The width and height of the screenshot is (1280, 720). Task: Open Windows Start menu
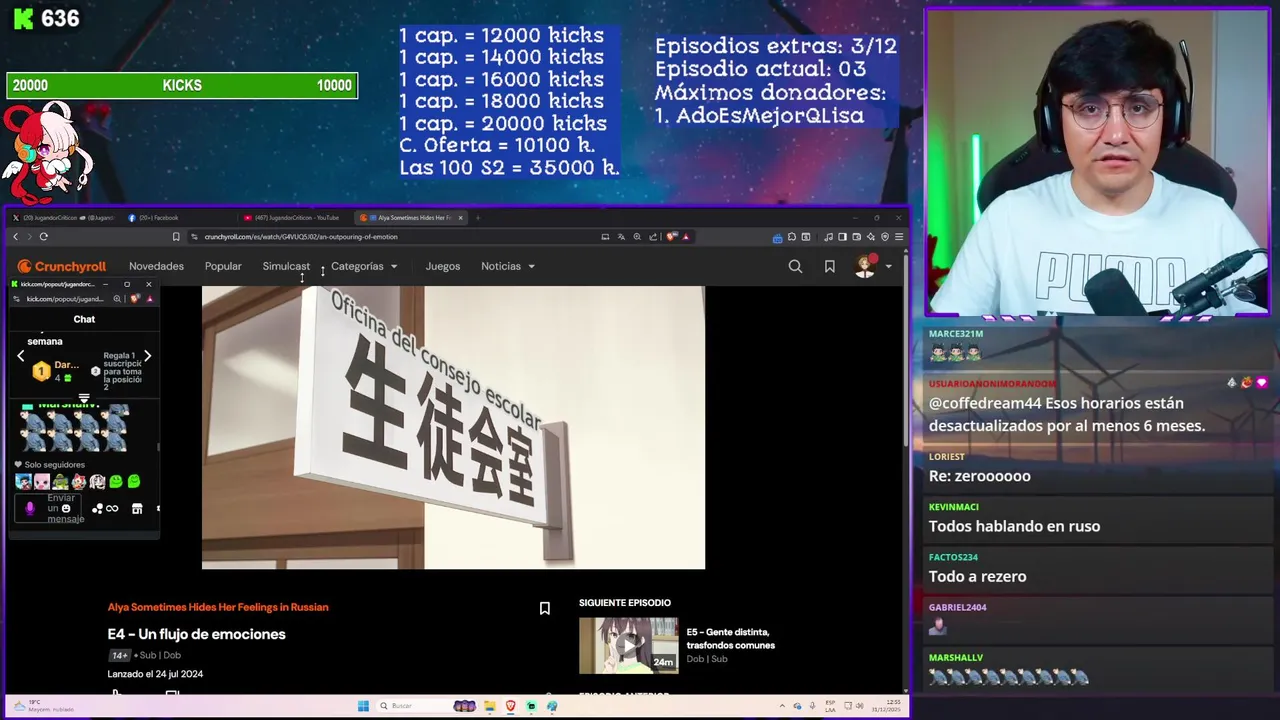(363, 706)
